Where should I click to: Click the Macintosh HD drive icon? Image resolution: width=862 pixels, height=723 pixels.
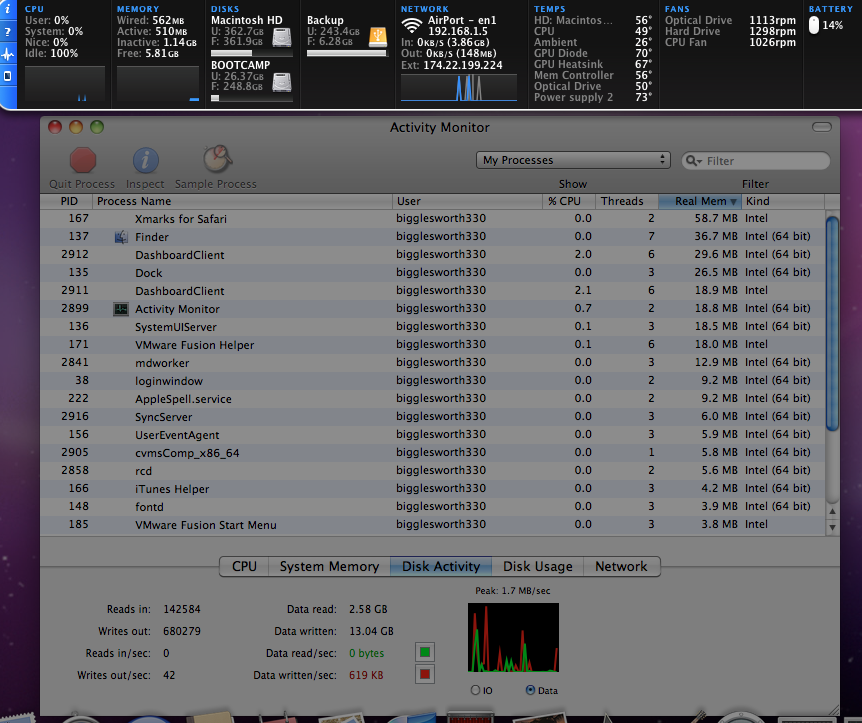[282, 37]
